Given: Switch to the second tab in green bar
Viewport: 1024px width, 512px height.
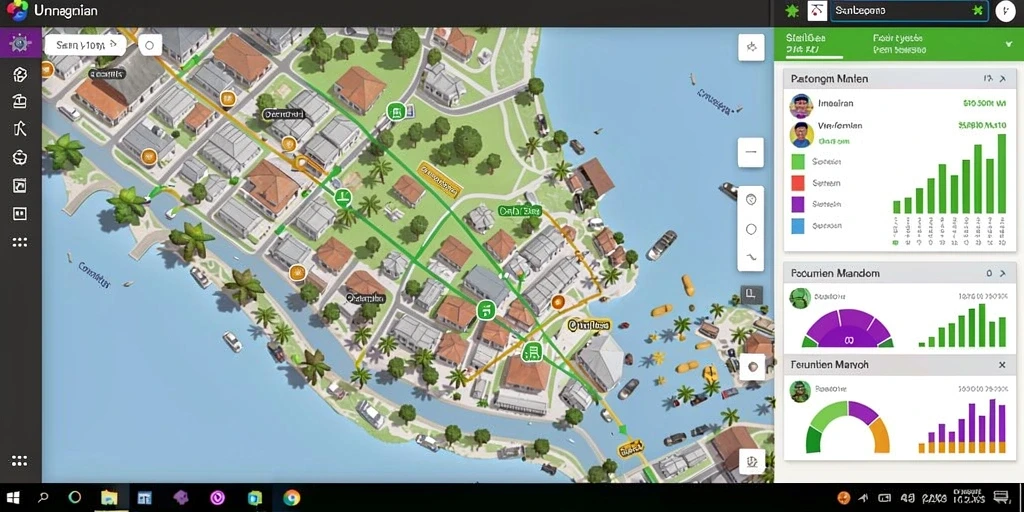Looking at the screenshot, I should tap(898, 43).
